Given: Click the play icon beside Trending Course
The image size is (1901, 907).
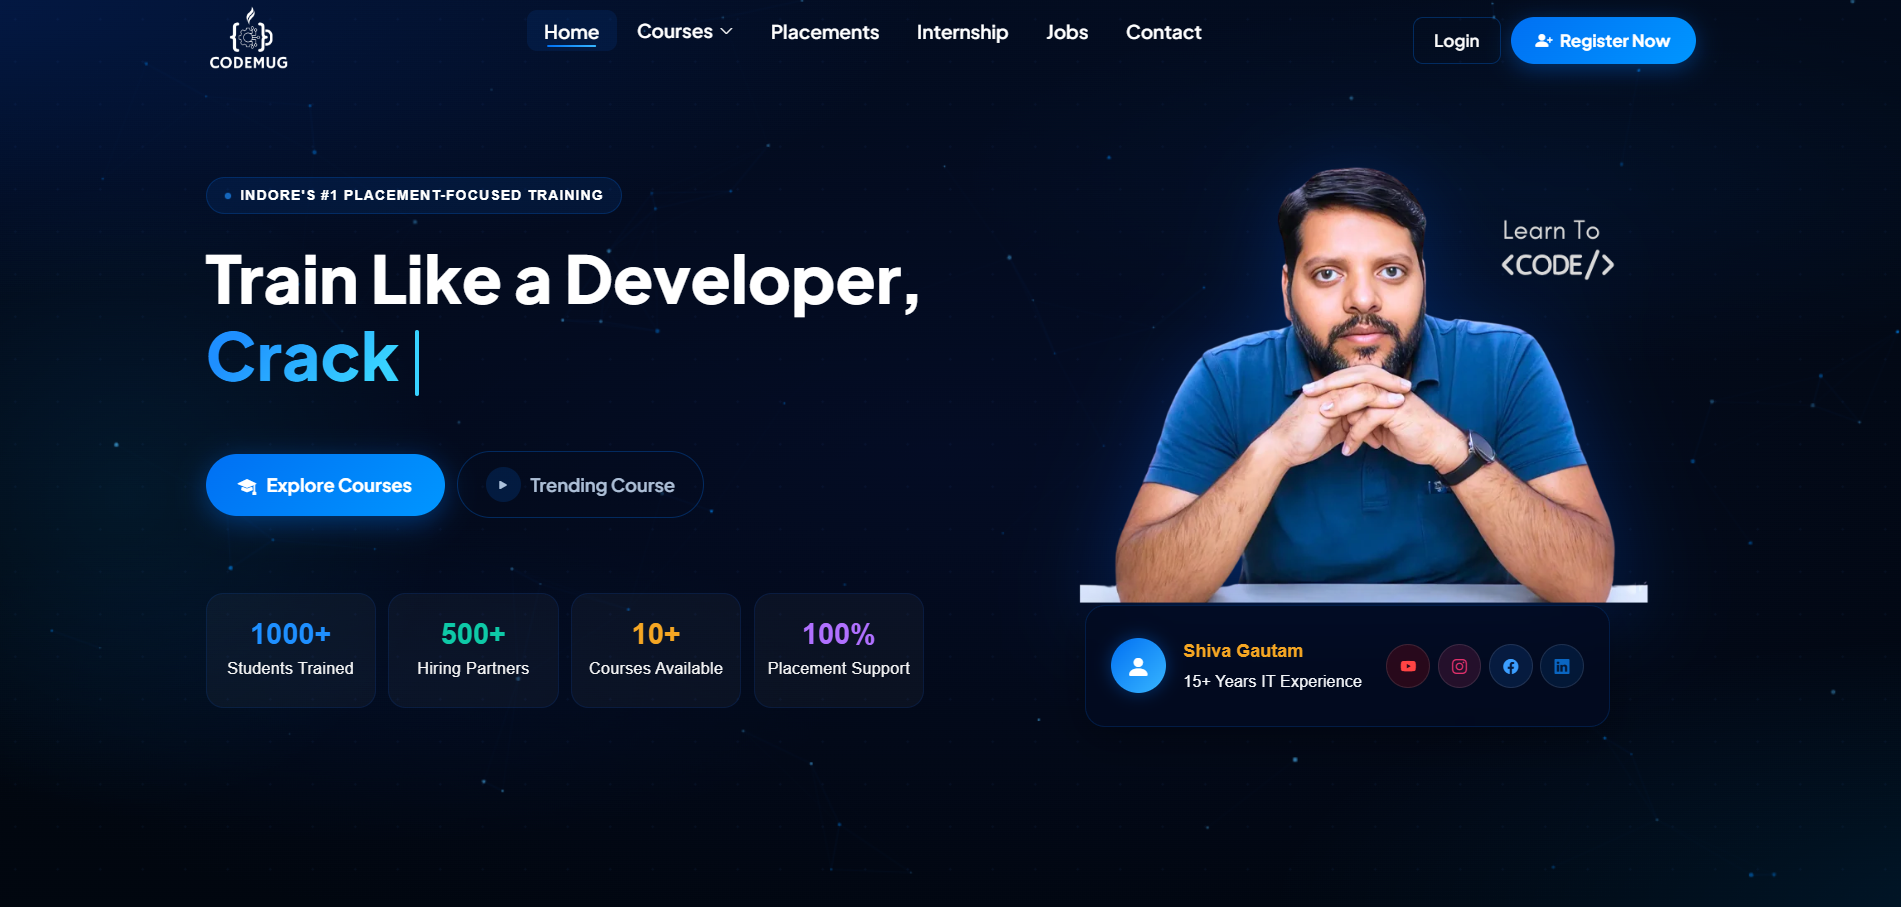Looking at the screenshot, I should click(503, 485).
